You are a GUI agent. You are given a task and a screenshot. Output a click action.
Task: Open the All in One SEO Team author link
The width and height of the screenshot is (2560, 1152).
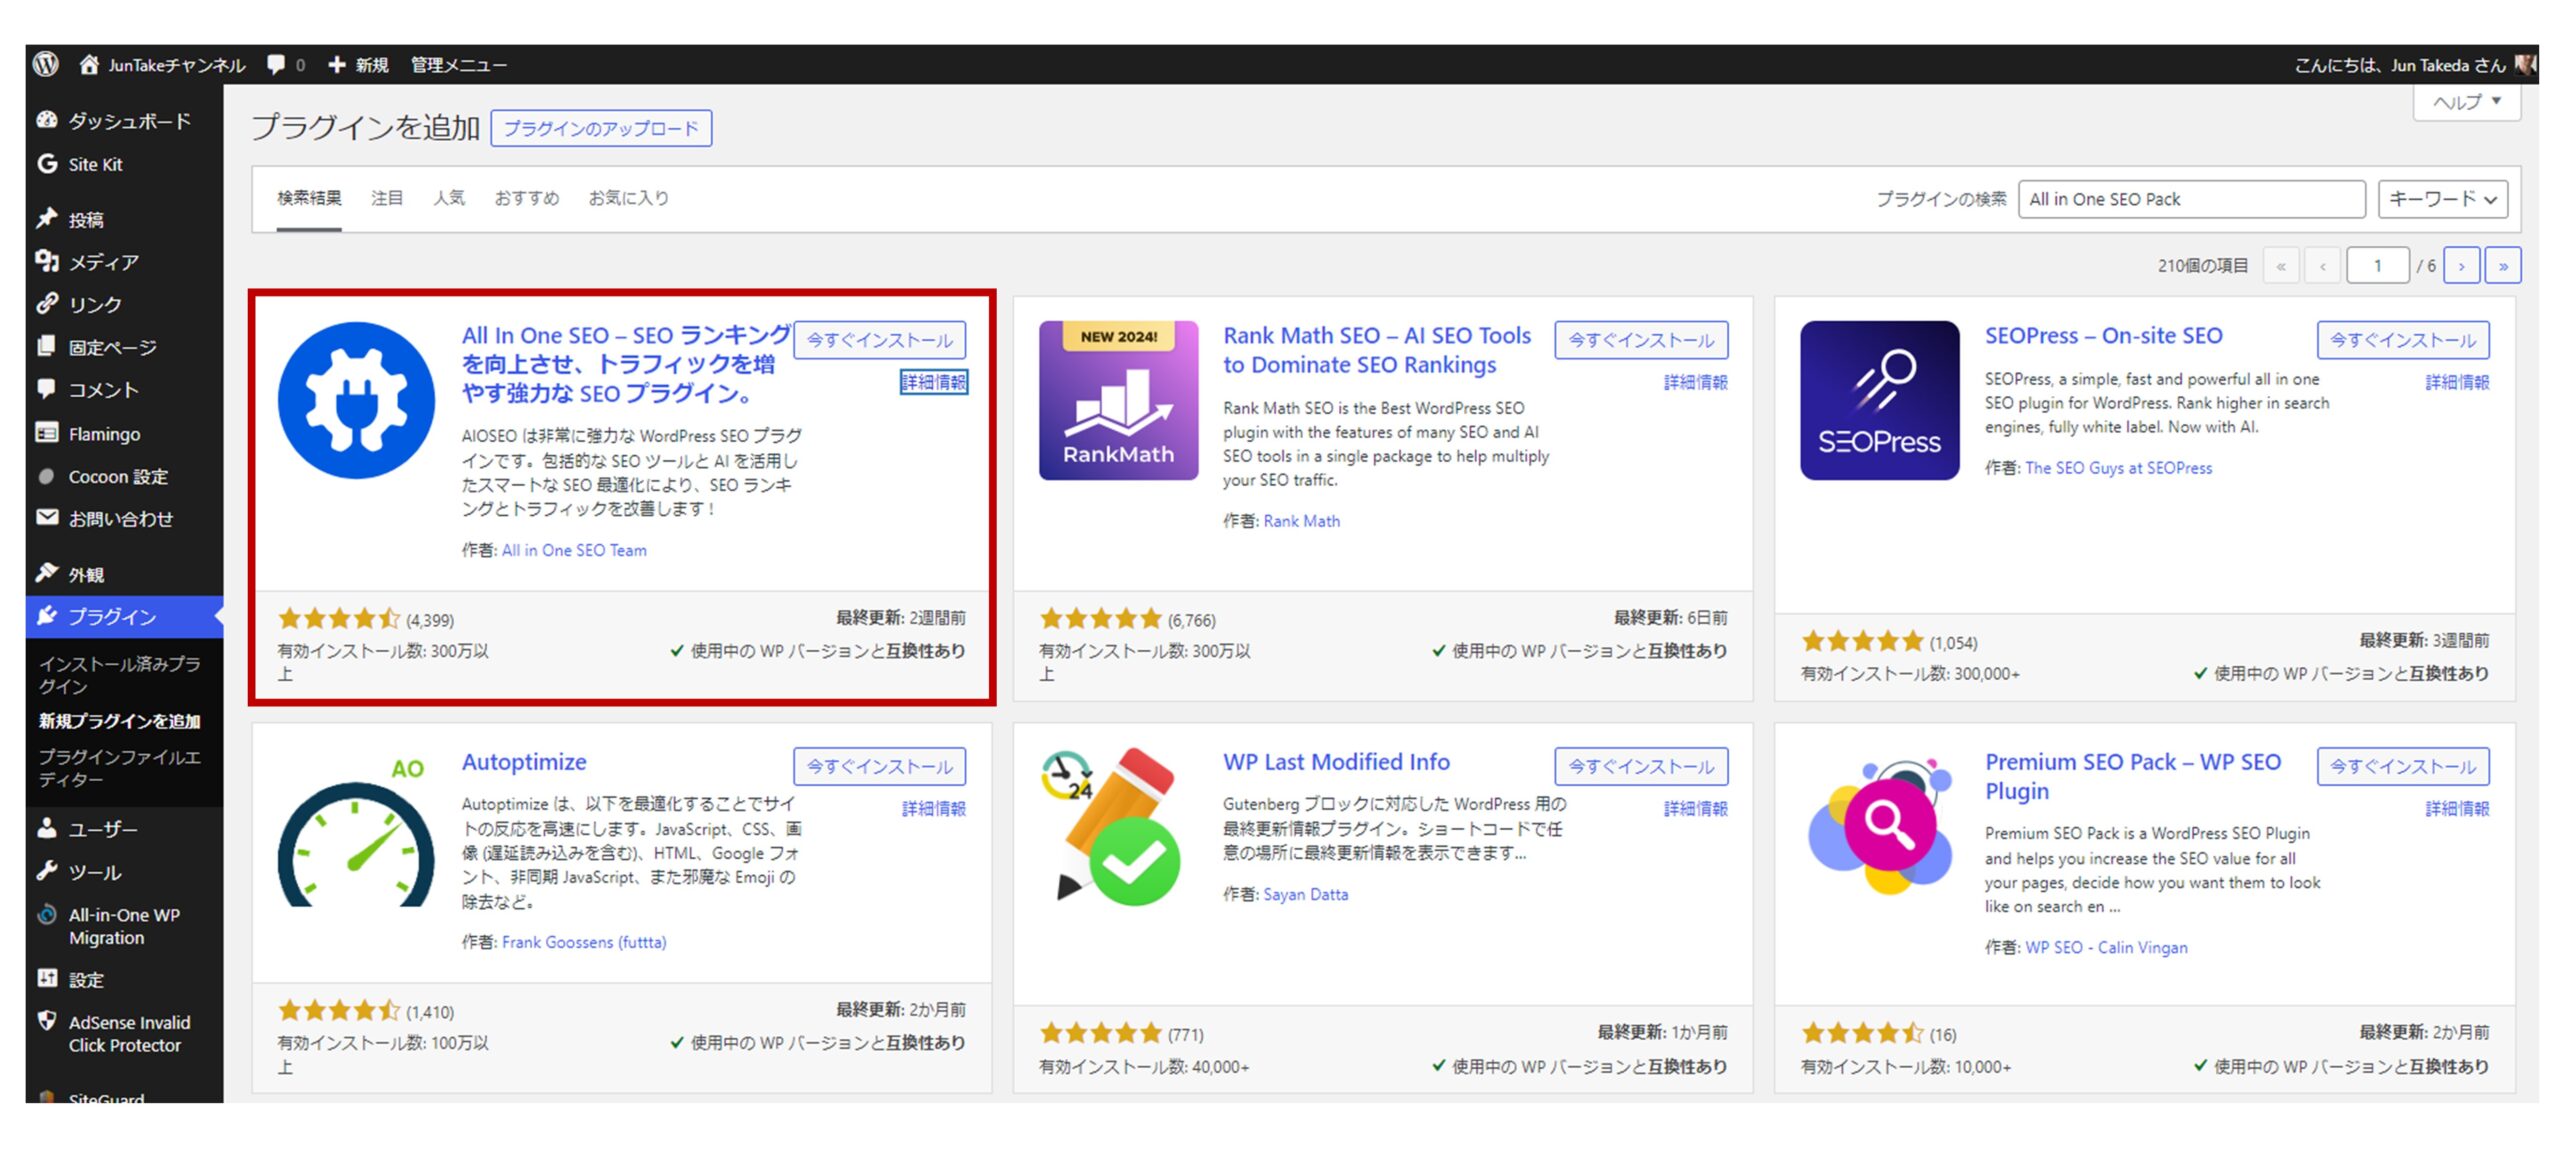pos(574,550)
